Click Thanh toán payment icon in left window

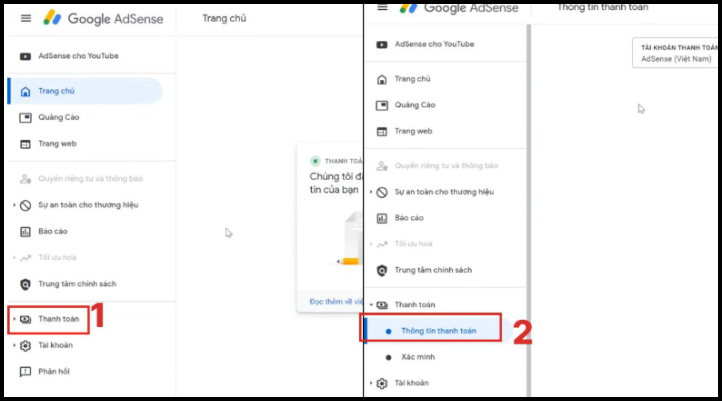pyautogui.click(x=25, y=319)
